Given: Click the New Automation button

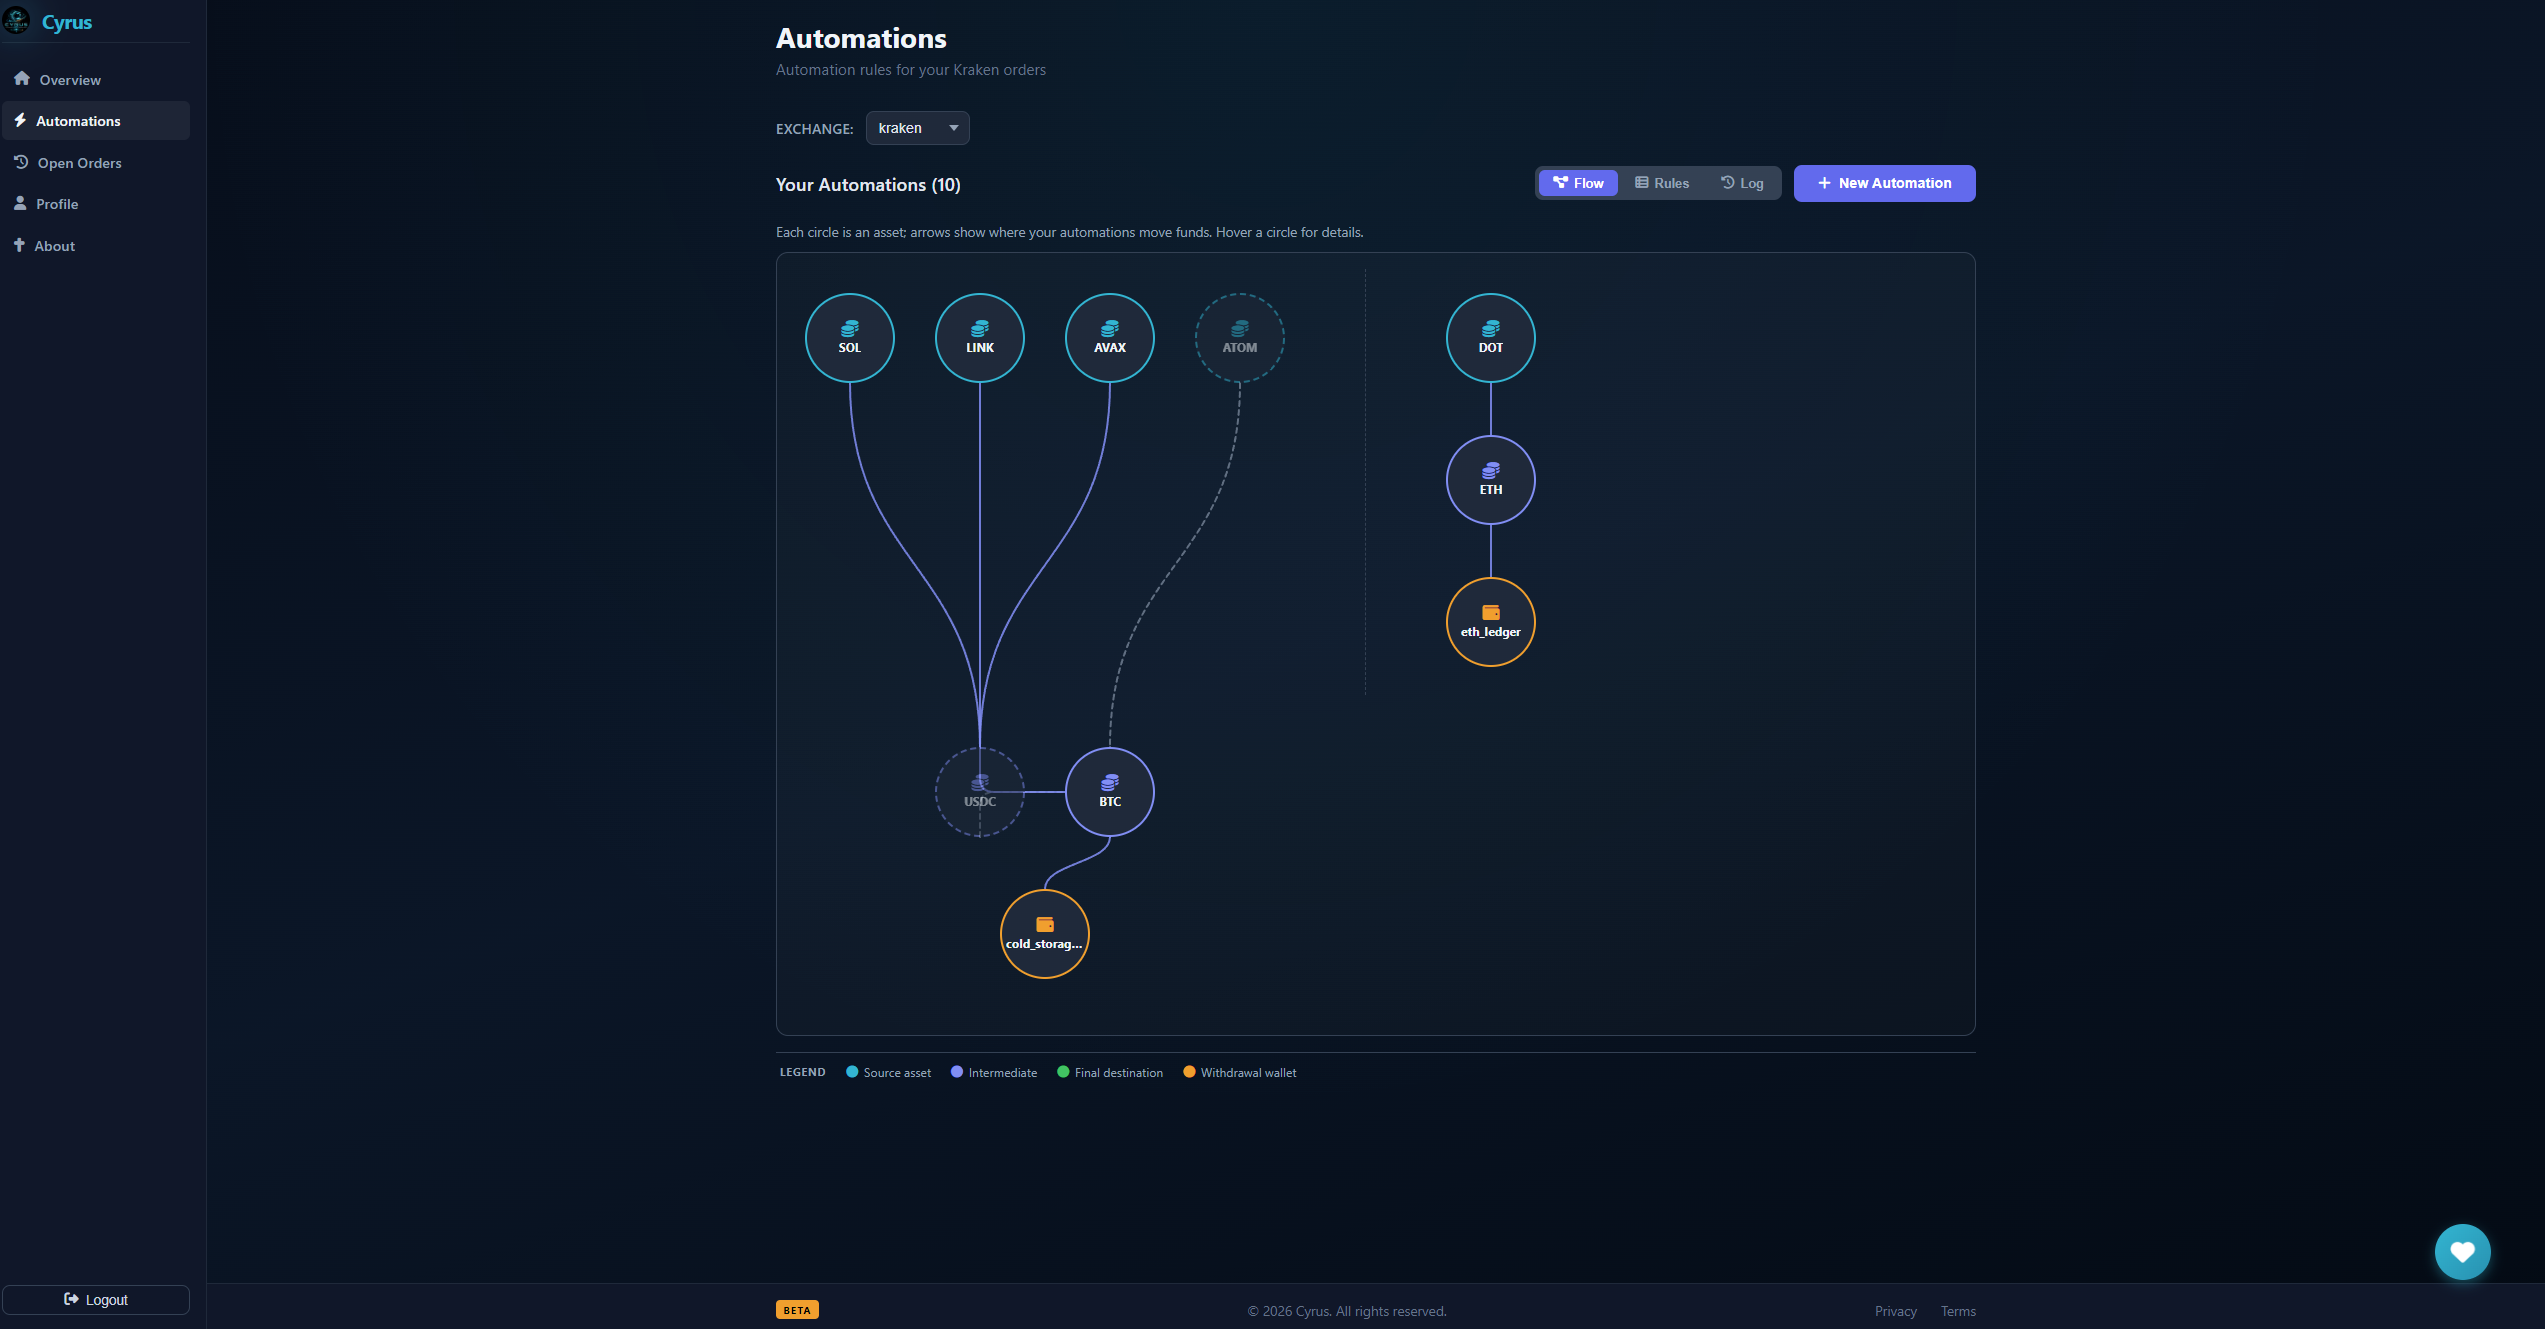Looking at the screenshot, I should (x=1884, y=183).
